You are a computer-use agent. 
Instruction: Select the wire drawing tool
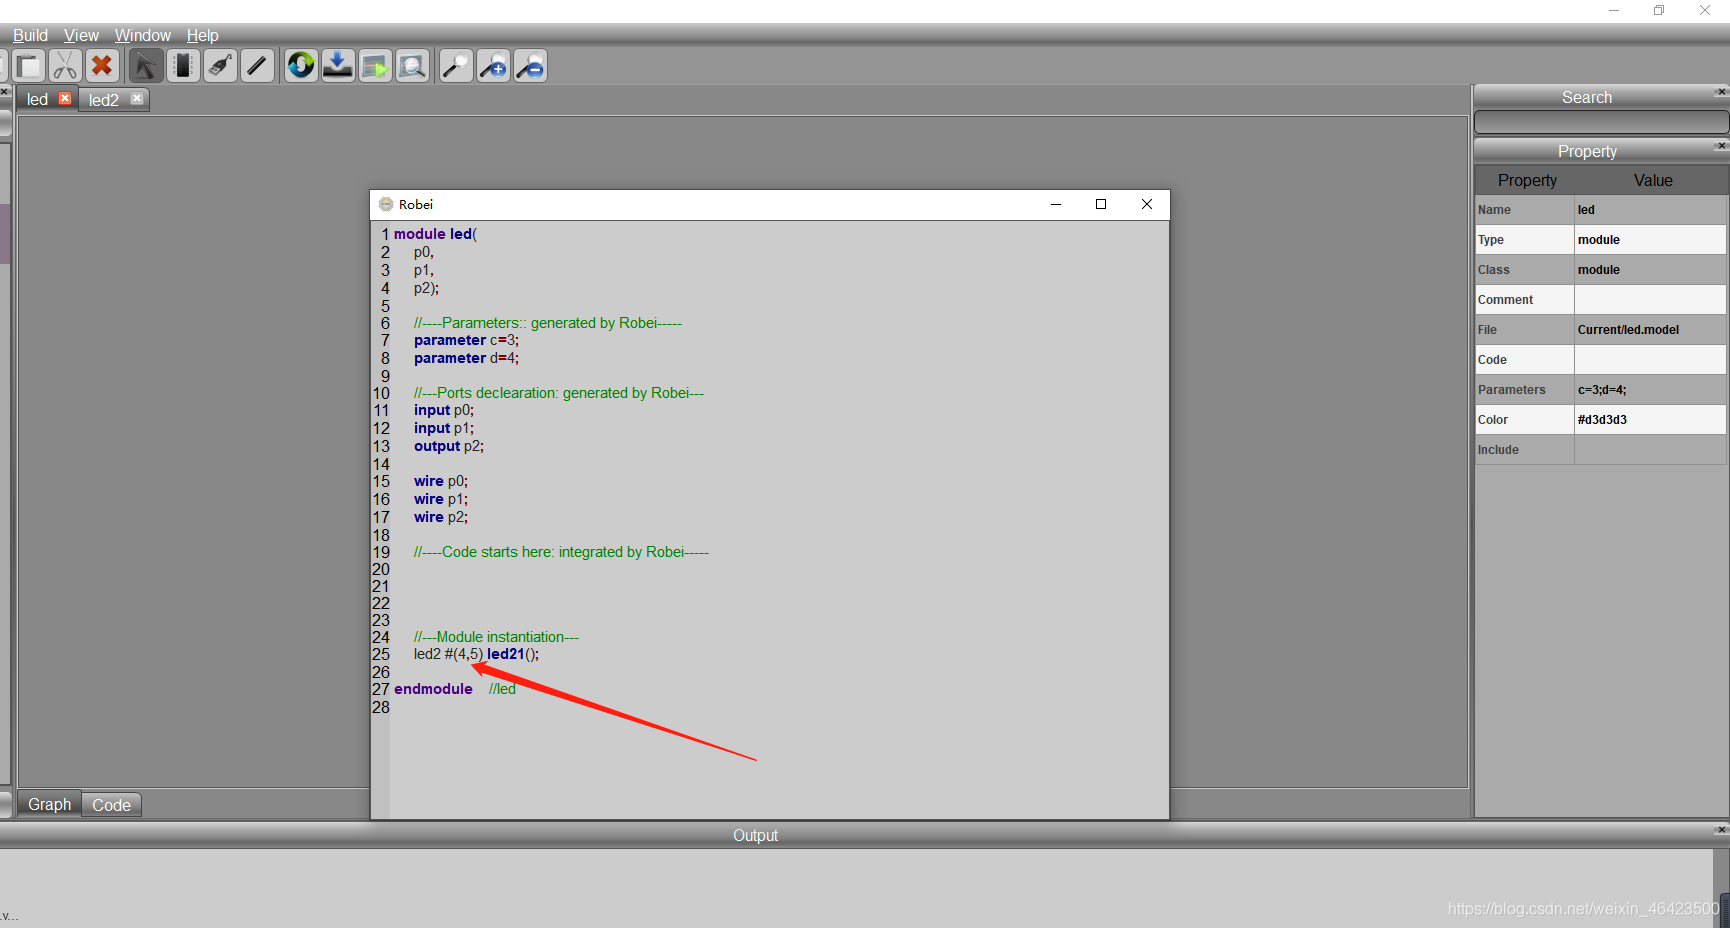(x=257, y=66)
